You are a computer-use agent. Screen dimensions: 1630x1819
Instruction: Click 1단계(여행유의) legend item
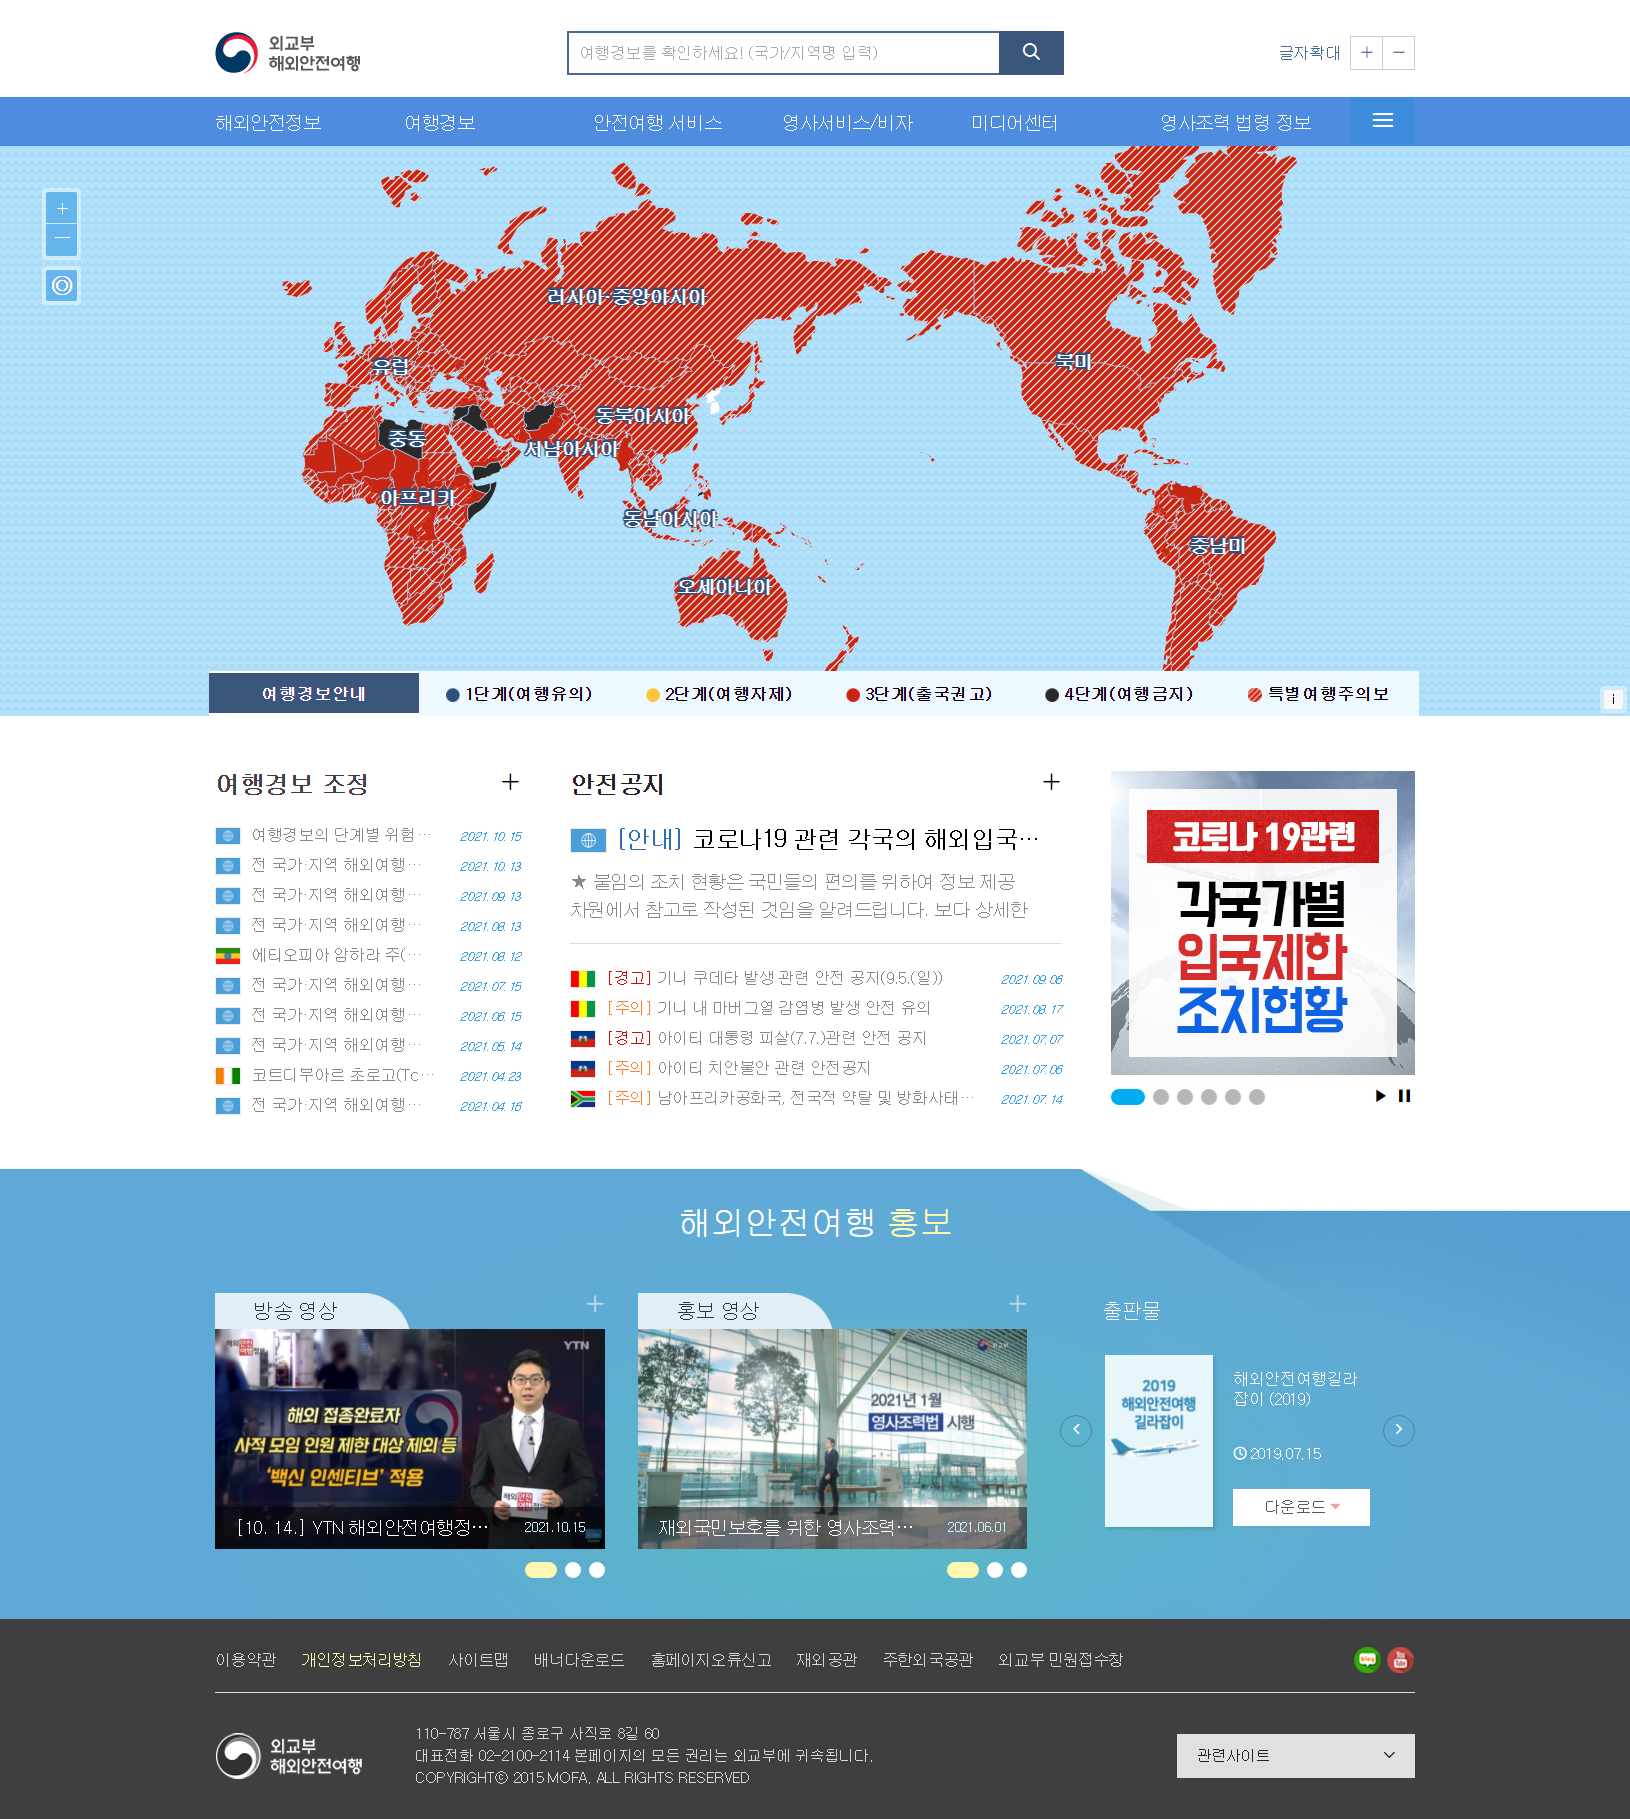point(519,694)
